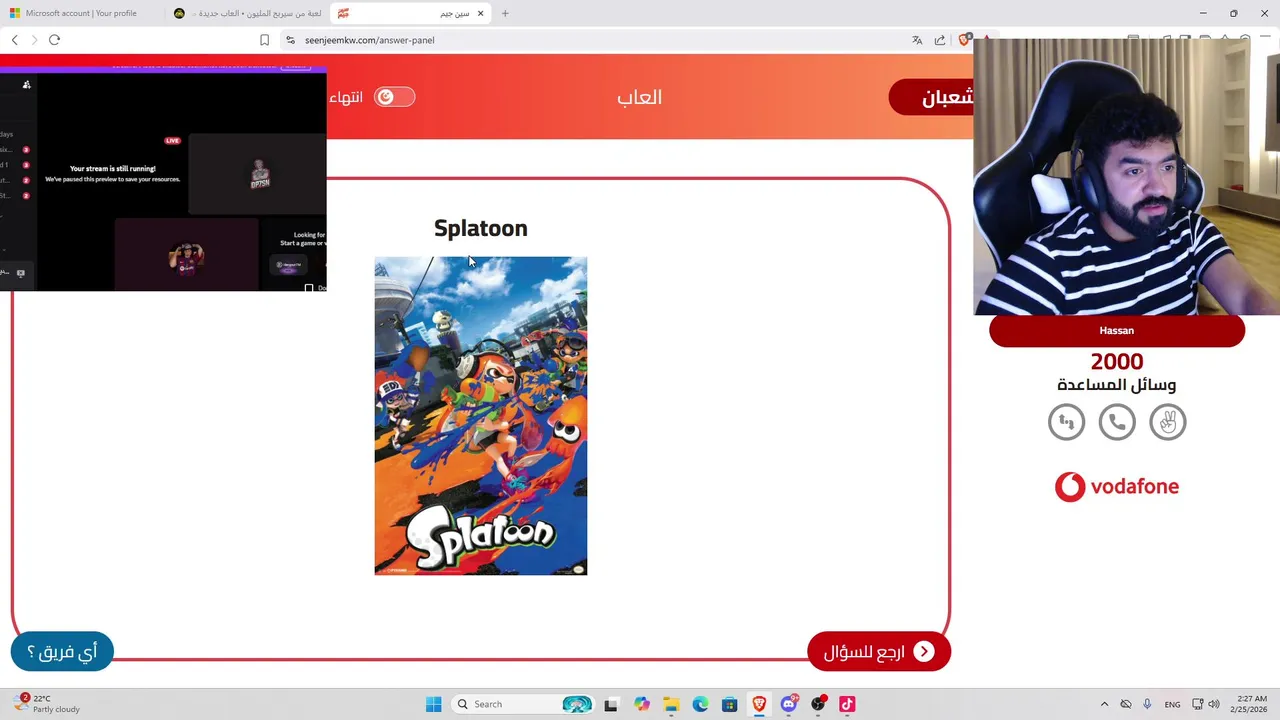Screen dimensions: 1280x720
Task: Open Discord from the taskbar
Action: tap(789, 704)
